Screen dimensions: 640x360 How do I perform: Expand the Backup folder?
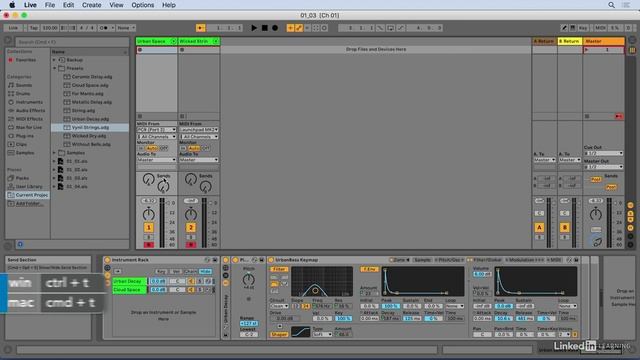click(54, 60)
